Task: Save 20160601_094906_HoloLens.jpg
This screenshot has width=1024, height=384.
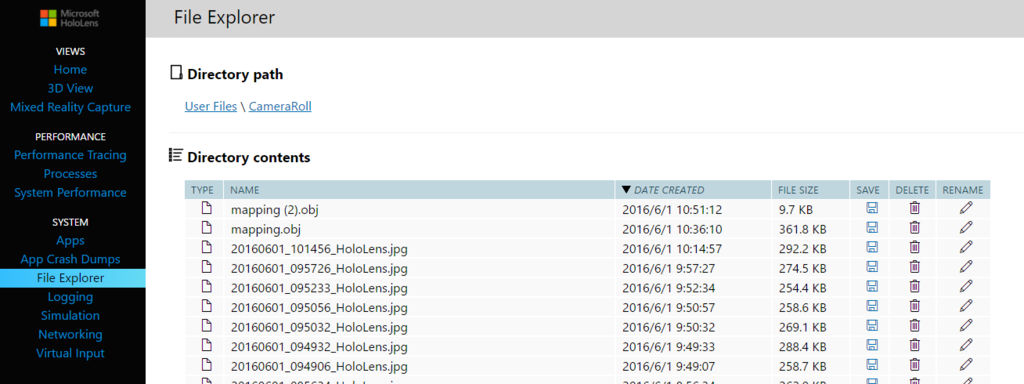Action: pos(871,364)
